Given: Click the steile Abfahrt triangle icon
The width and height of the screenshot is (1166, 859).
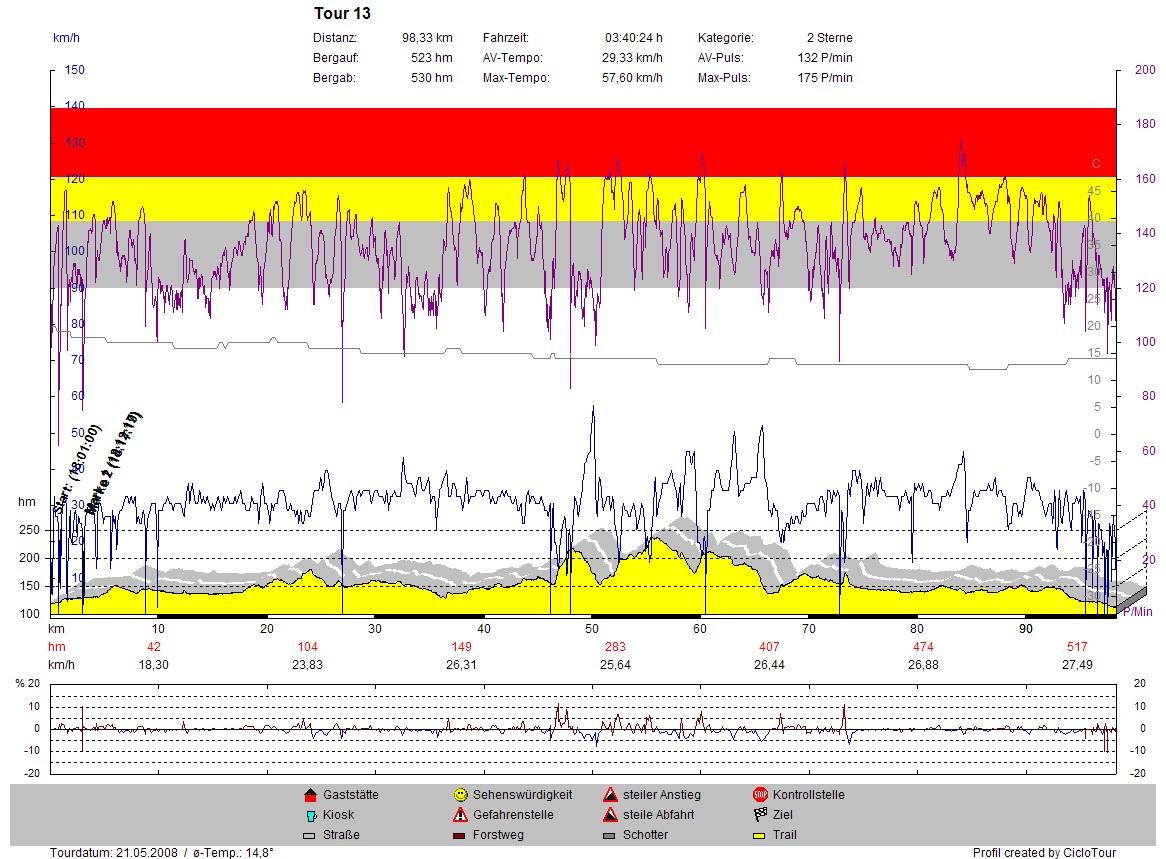Looking at the screenshot, I should coord(609,815).
